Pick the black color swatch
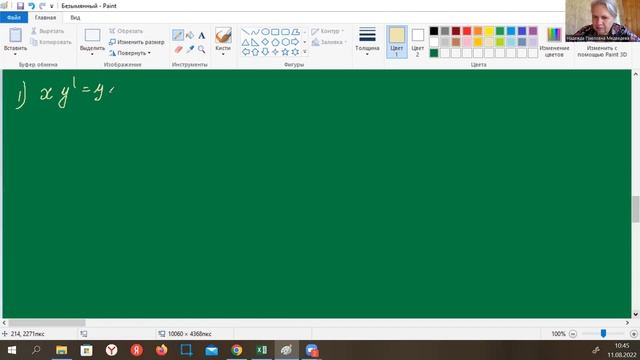 [x=434, y=31]
